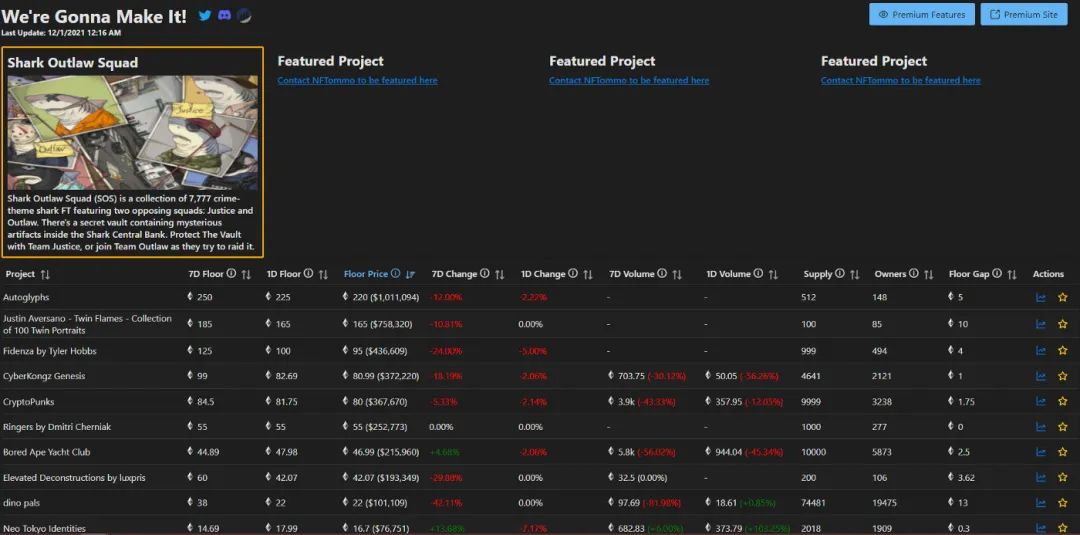Screen dimensions: 1080x535
Task: Star the CryptoPunks row
Action: point(1062,402)
